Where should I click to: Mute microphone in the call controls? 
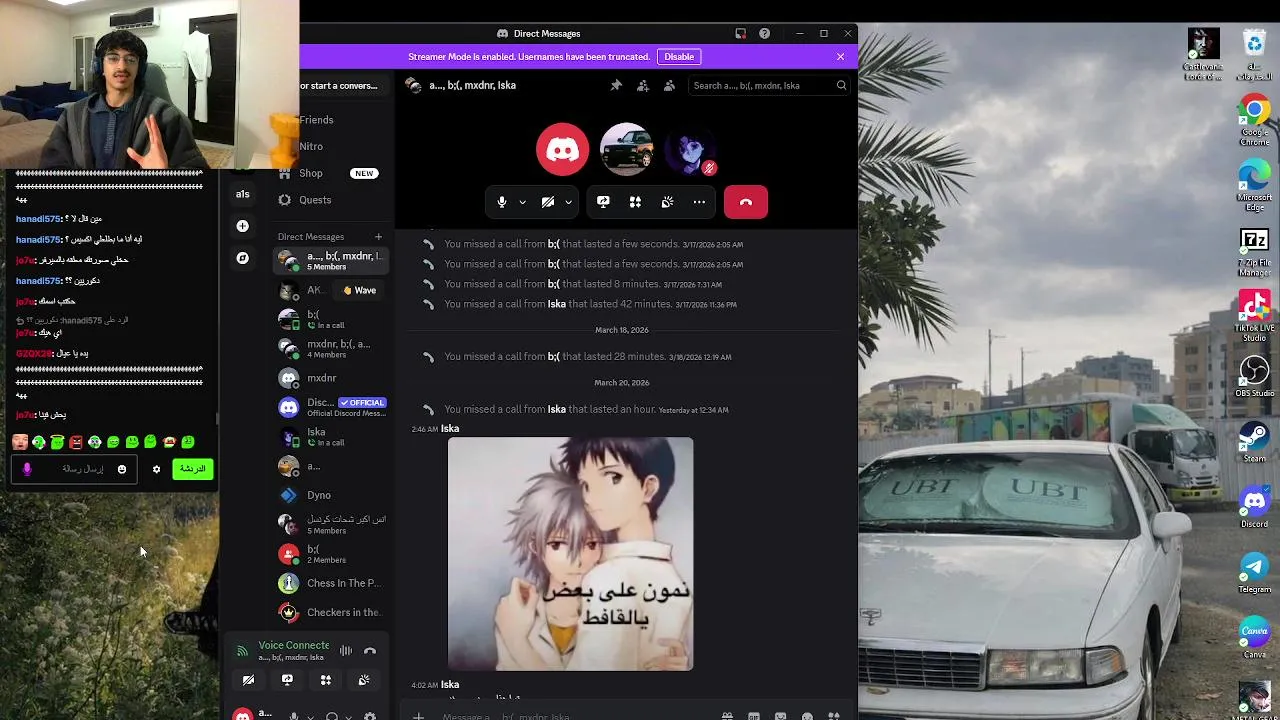(502, 202)
